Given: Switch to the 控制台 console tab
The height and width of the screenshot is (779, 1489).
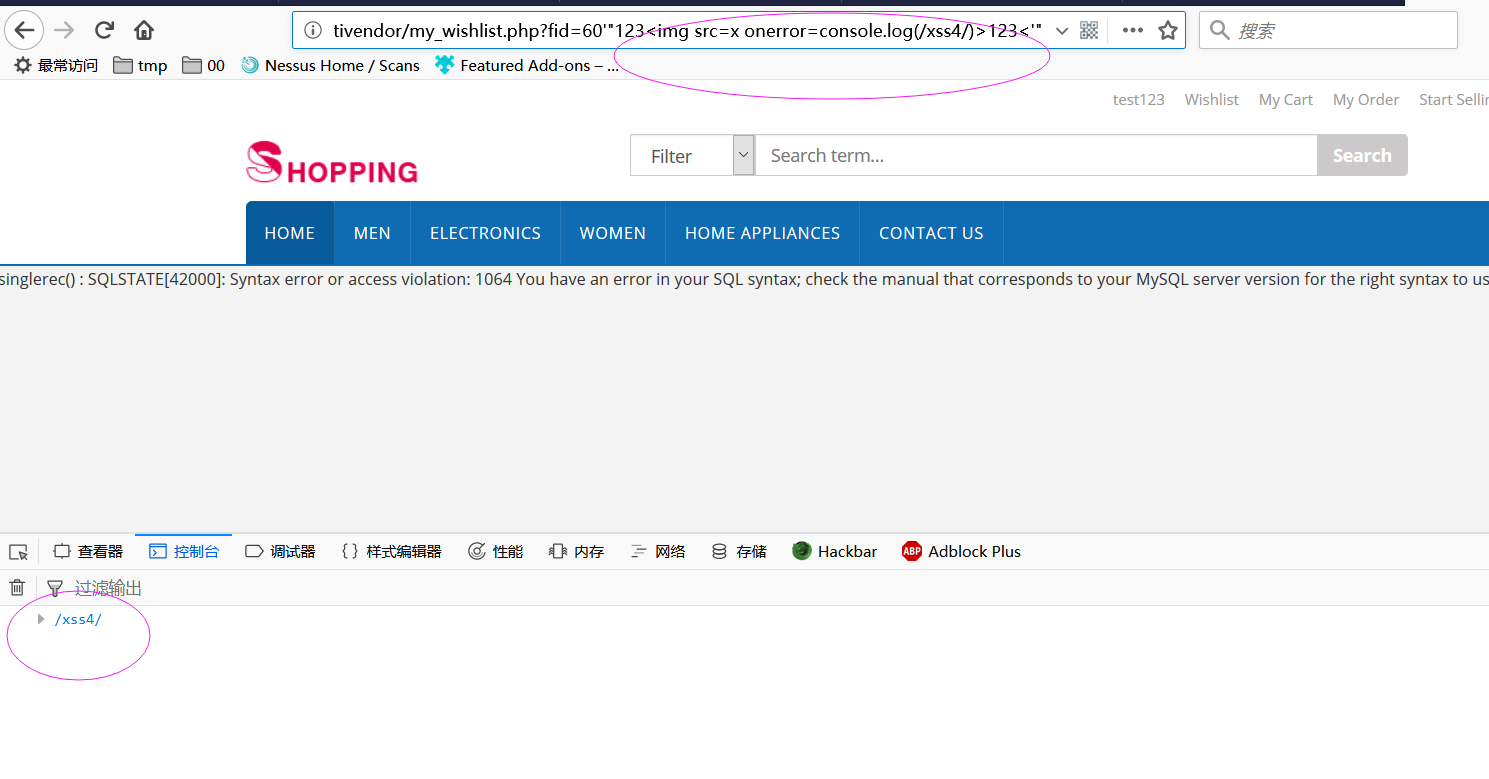Looking at the screenshot, I should point(184,552).
